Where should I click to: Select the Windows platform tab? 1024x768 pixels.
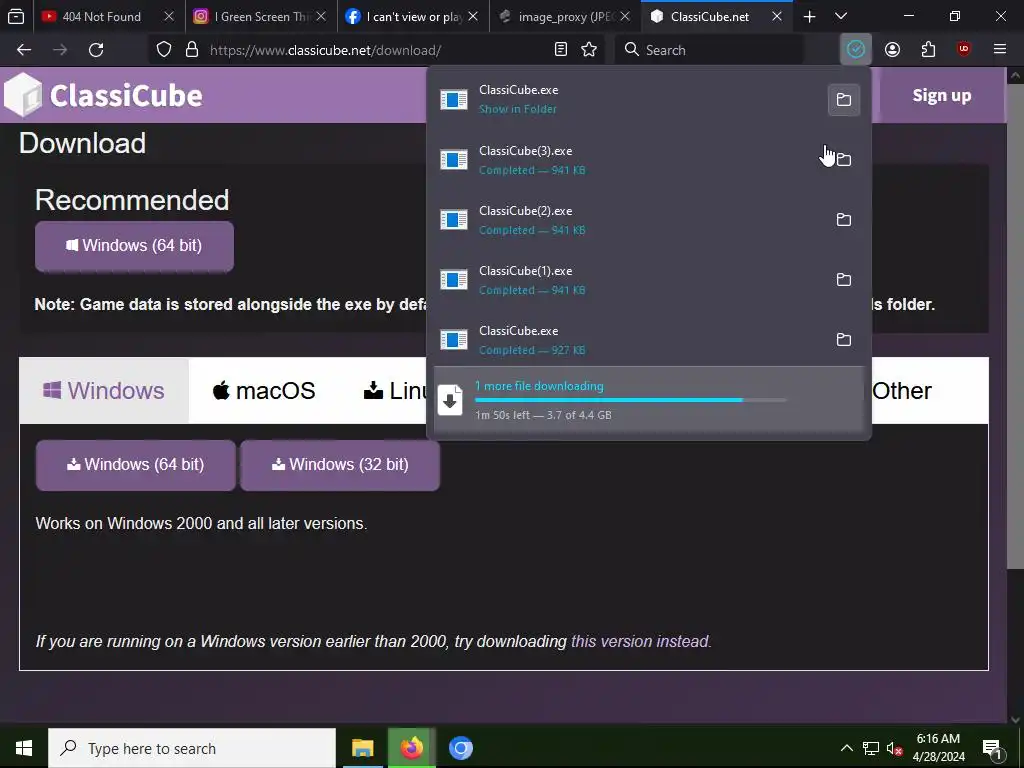[x=104, y=391]
